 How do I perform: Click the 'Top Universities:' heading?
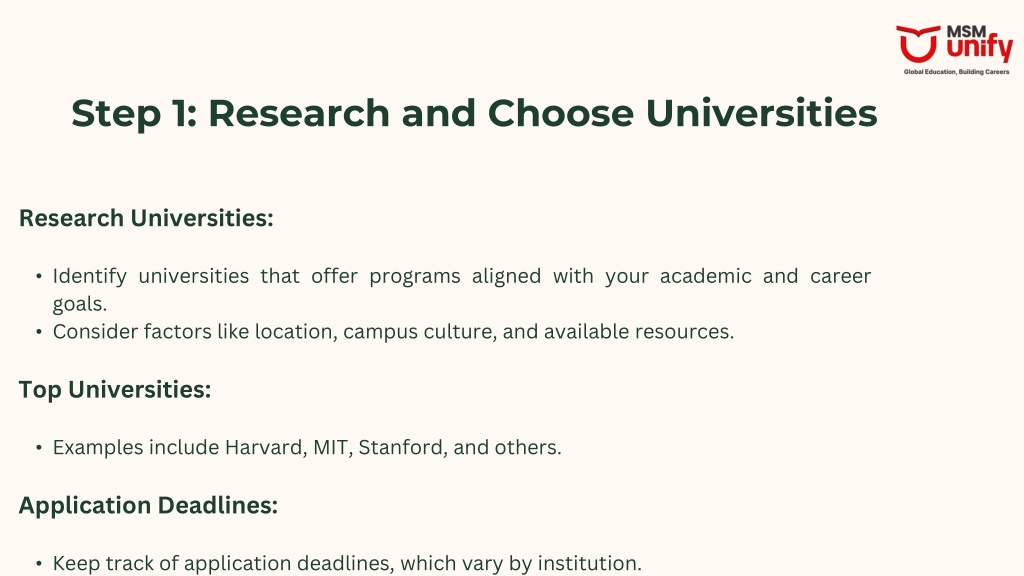click(115, 390)
